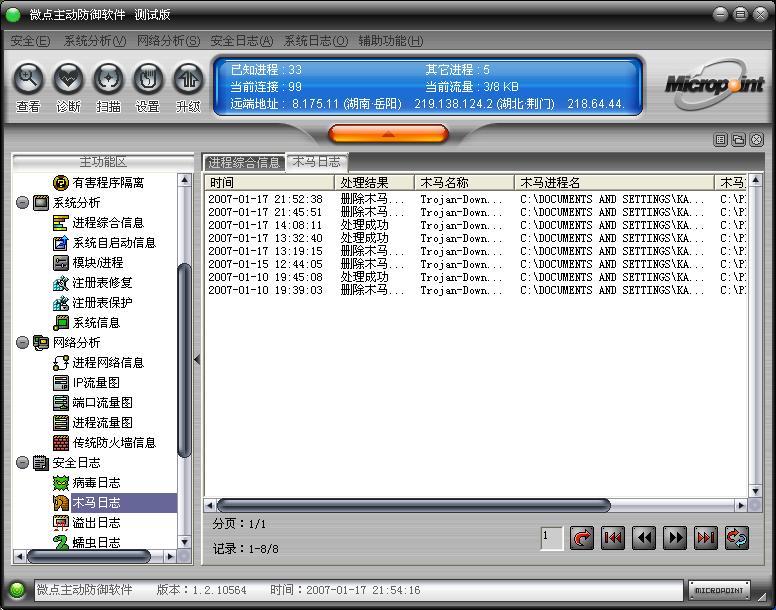Go to previous page of log

point(644,538)
